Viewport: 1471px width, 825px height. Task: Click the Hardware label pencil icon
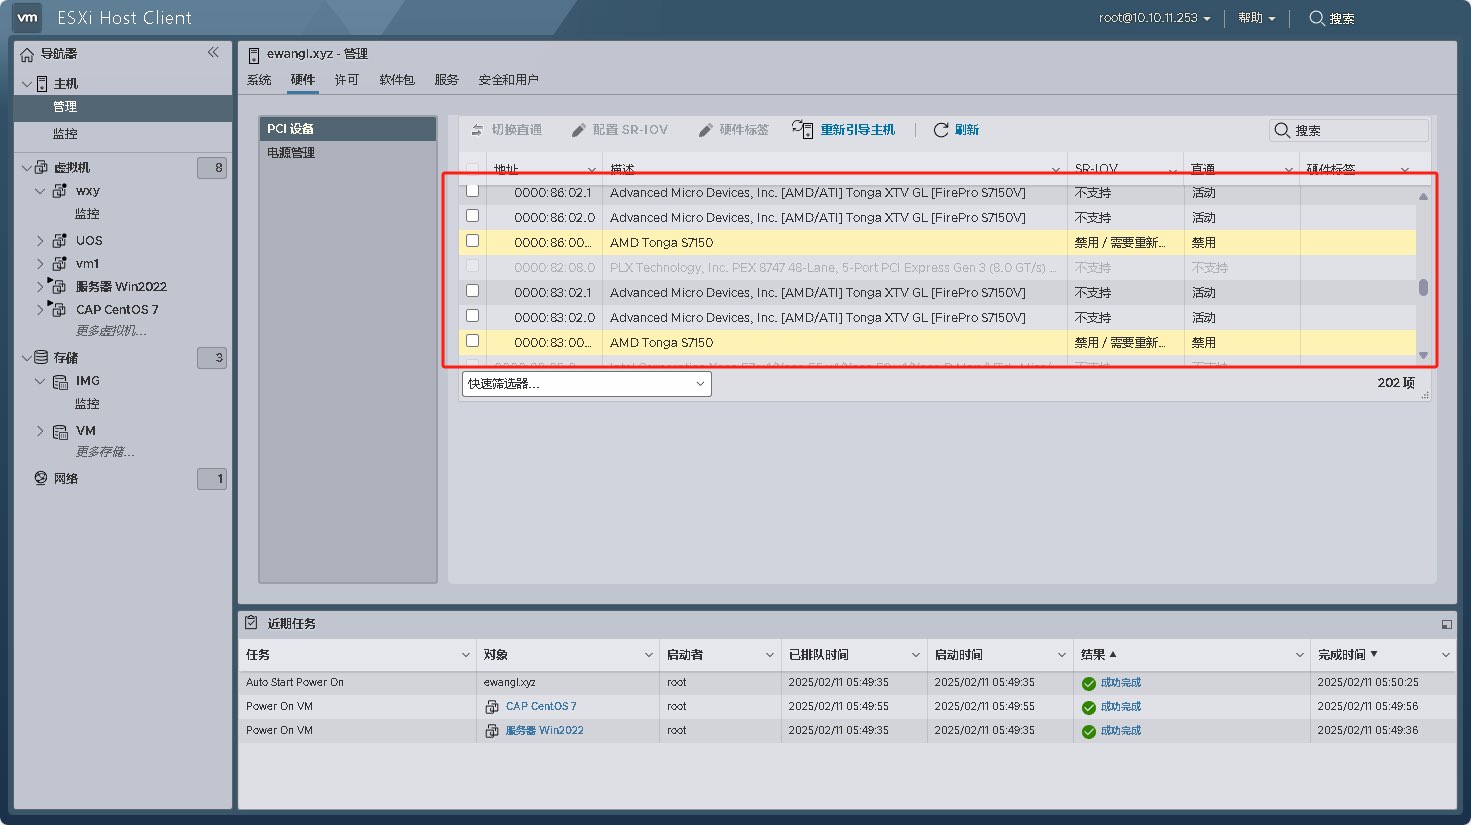706,130
